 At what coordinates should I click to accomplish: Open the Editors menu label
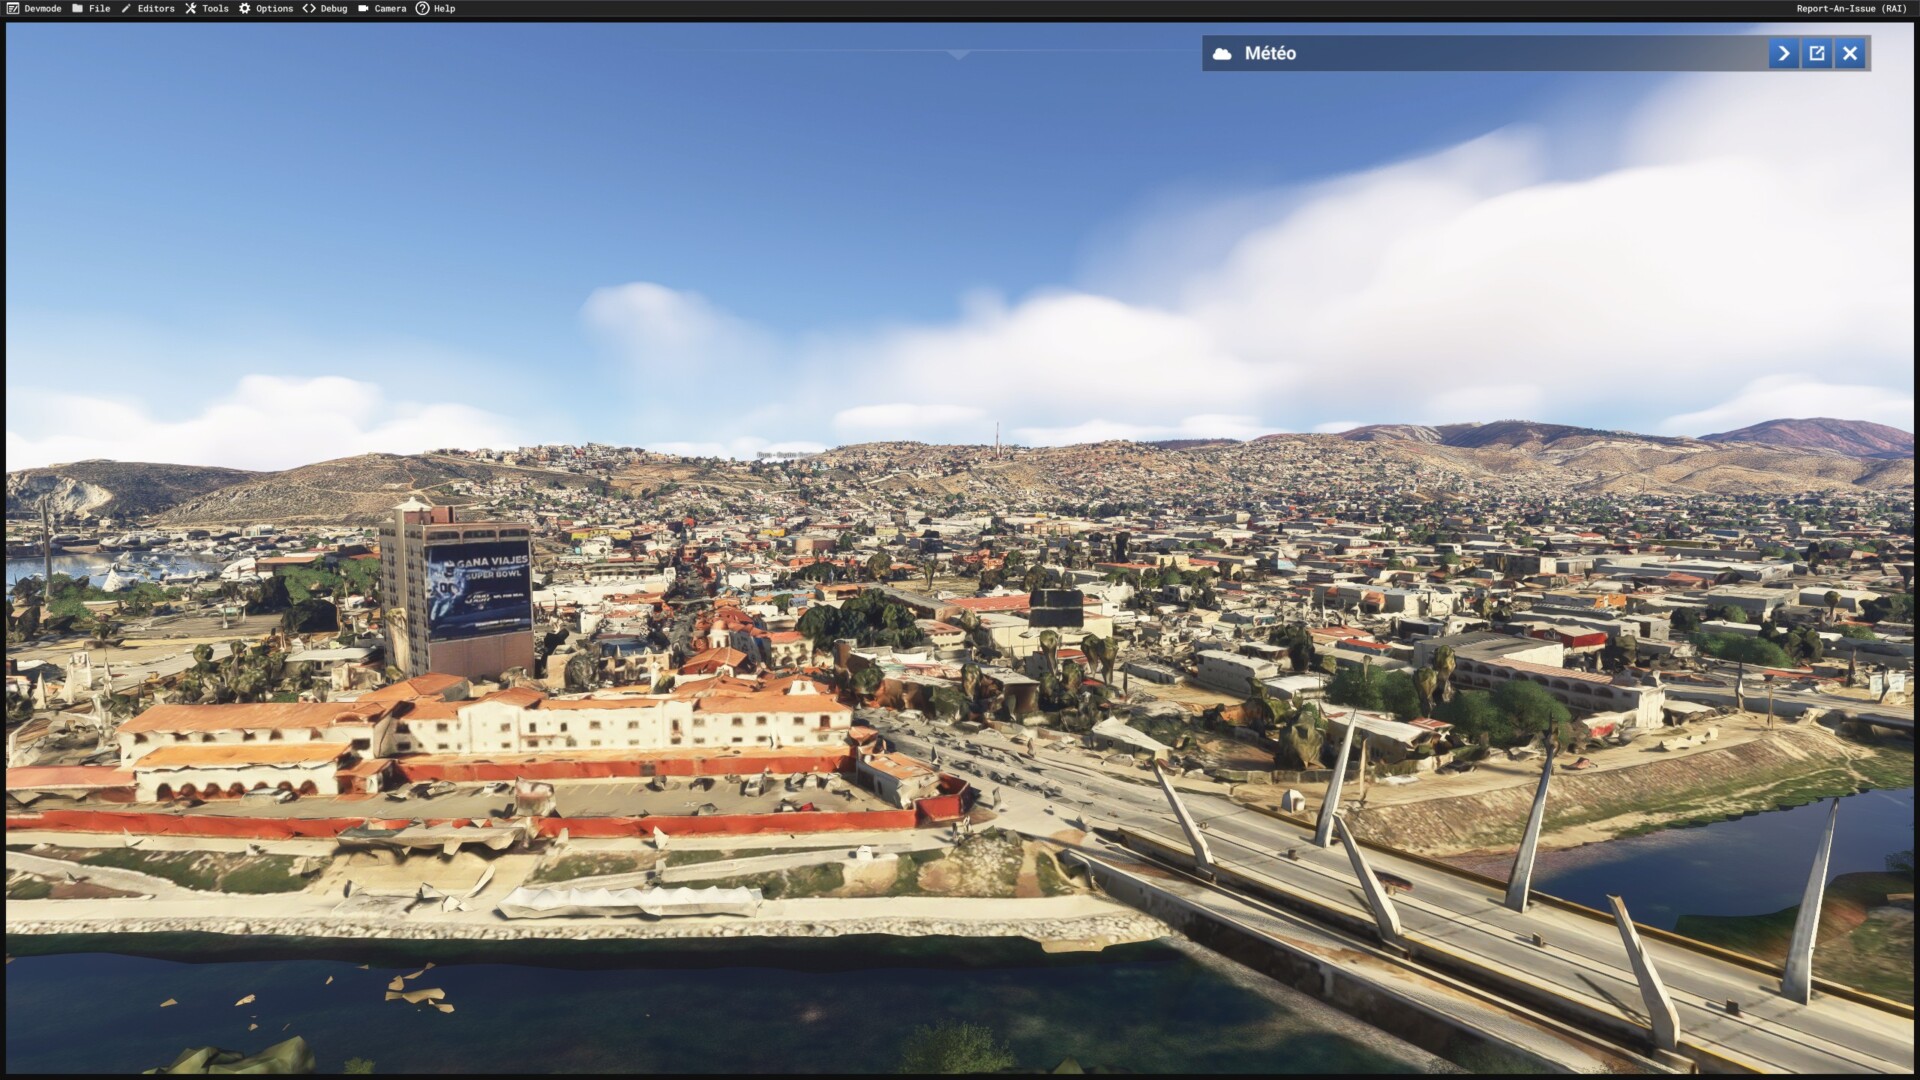pyautogui.click(x=156, y=8)
